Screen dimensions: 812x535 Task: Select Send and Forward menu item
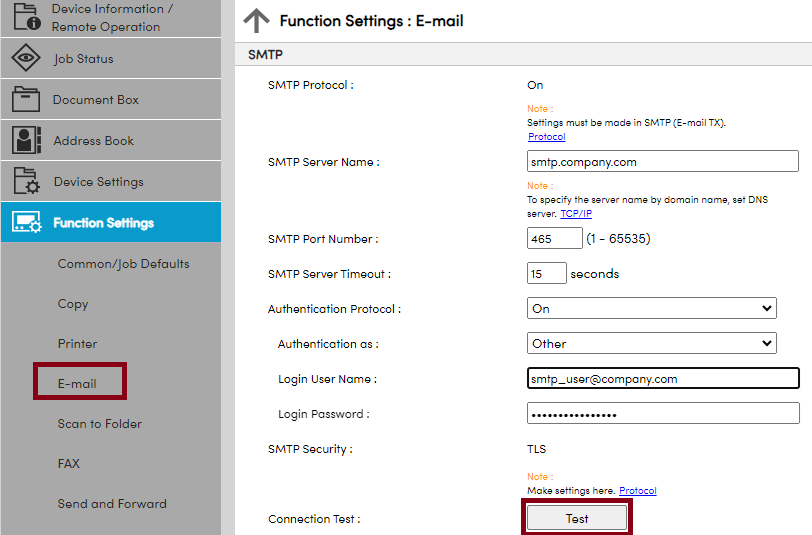tap(112, 504)
